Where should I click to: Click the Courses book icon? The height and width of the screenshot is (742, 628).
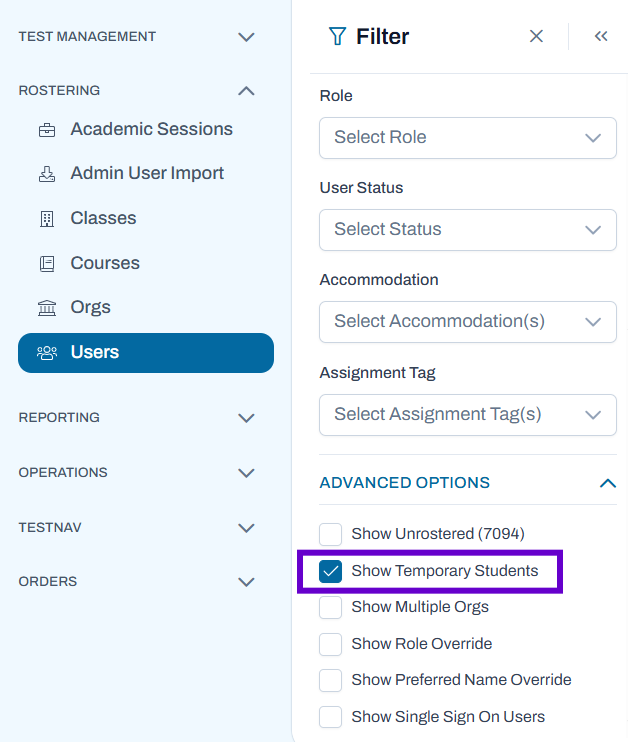tap(47, 264)
